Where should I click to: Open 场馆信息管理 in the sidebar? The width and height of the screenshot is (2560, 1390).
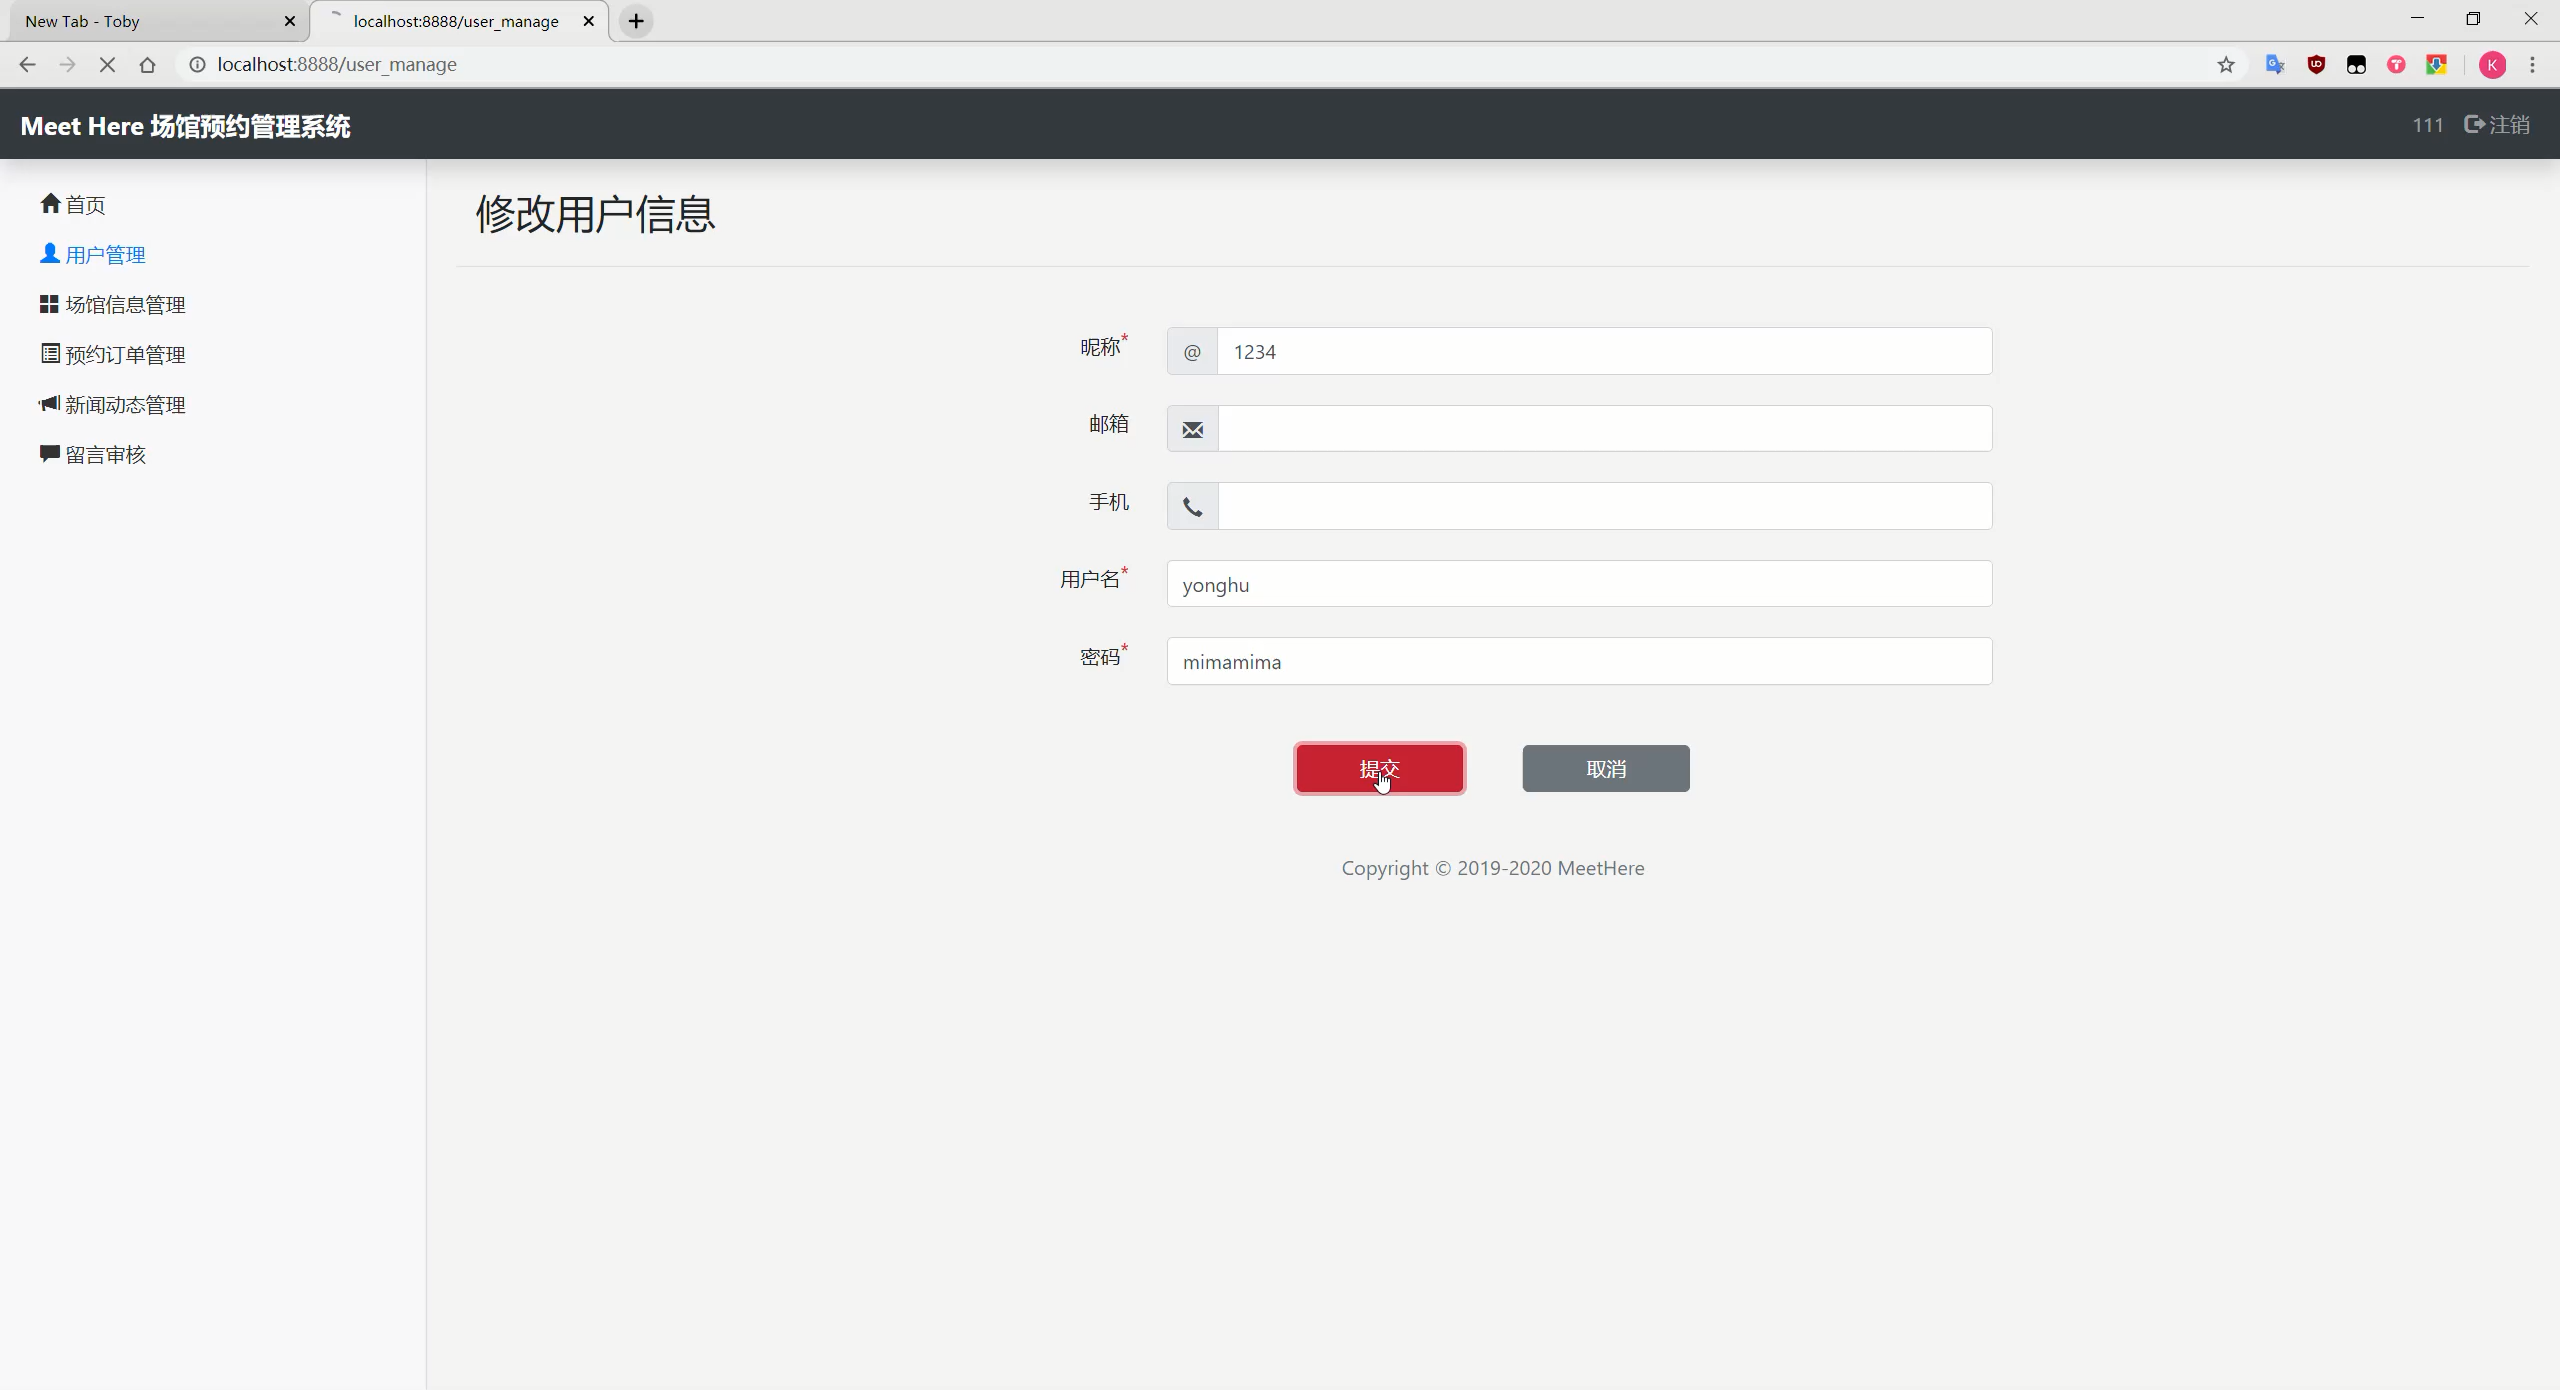(113, 305)
